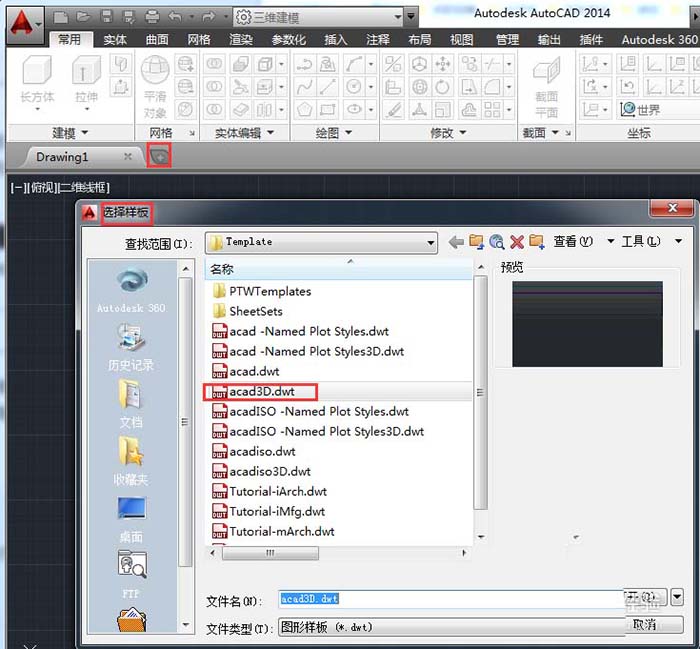Switch to the 实体 ribbon tab
The image size is (700, 649).
point(115,40)
